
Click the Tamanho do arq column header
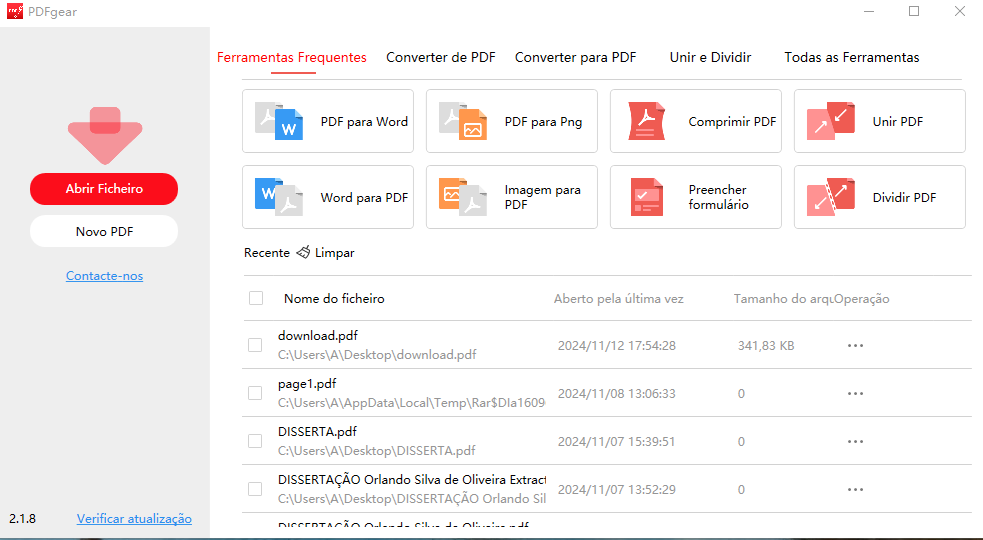(x=783, y=299)
